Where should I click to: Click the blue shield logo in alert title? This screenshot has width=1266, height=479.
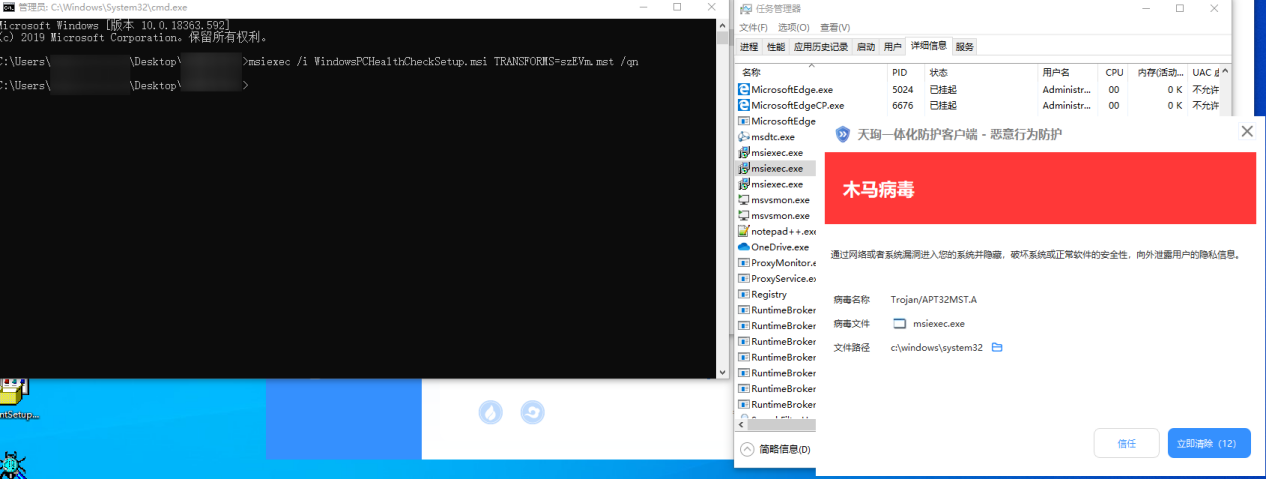click(x=843, y=134)
